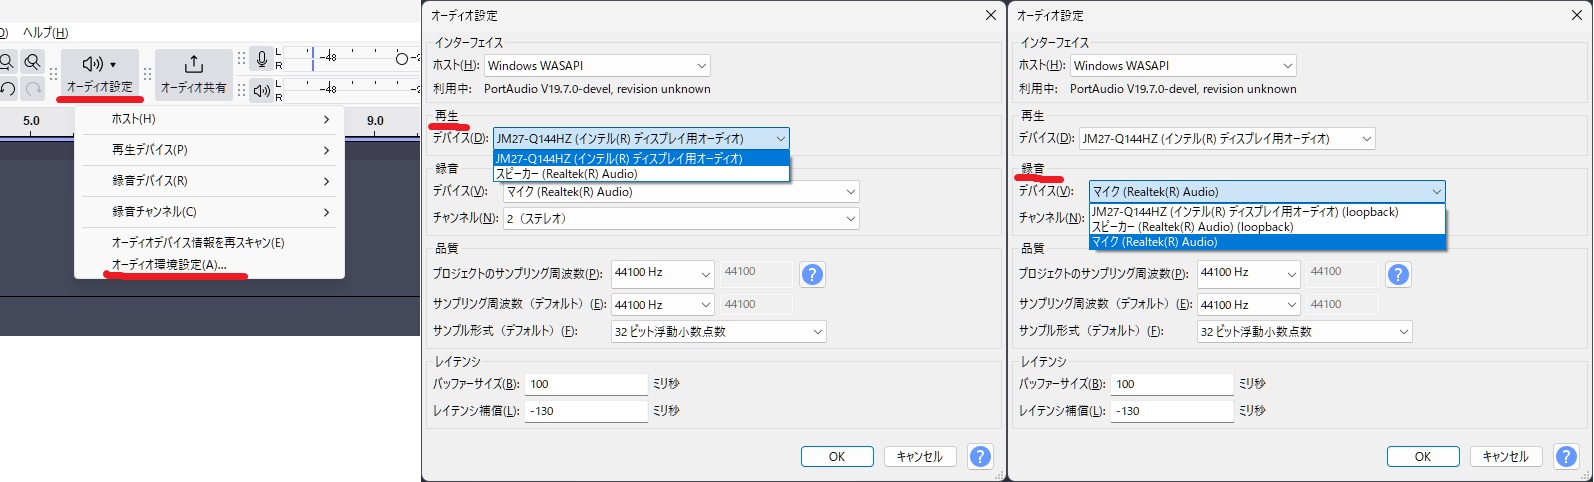Click the recording level slider knob
This screenshot has width=1594, height=482.
pos(402,59)
